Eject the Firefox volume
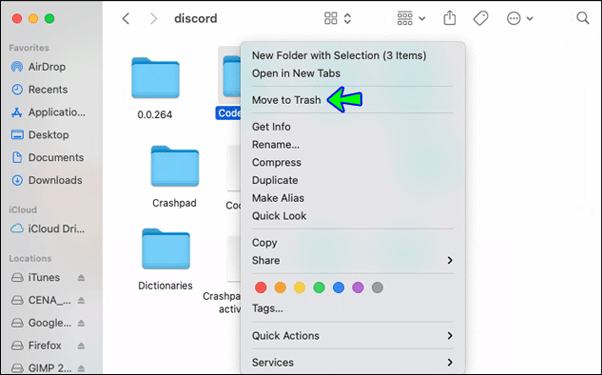Viewport: 602px width, 375px height. 81,346
